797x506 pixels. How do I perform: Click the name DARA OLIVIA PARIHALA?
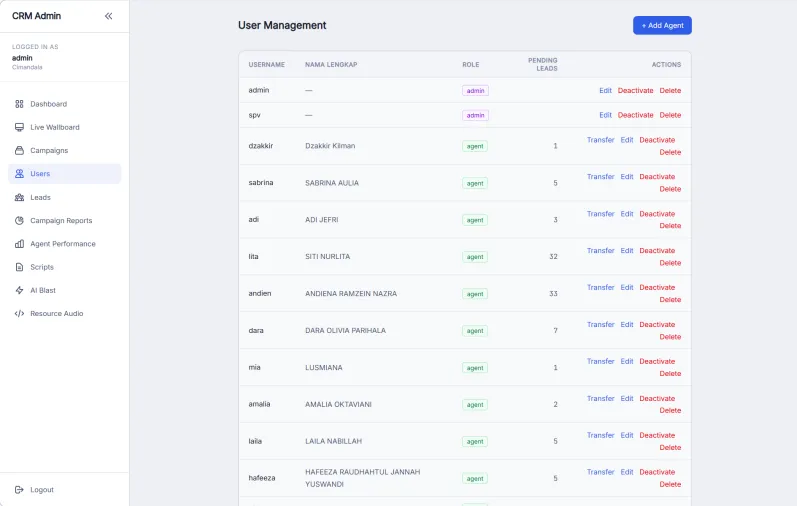coord(345,331)
